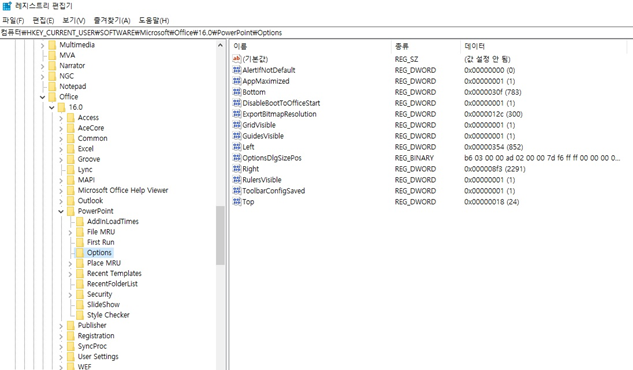Open the 보기(V) menu
This screenshot has width=633, height=370.
(73, 21)
